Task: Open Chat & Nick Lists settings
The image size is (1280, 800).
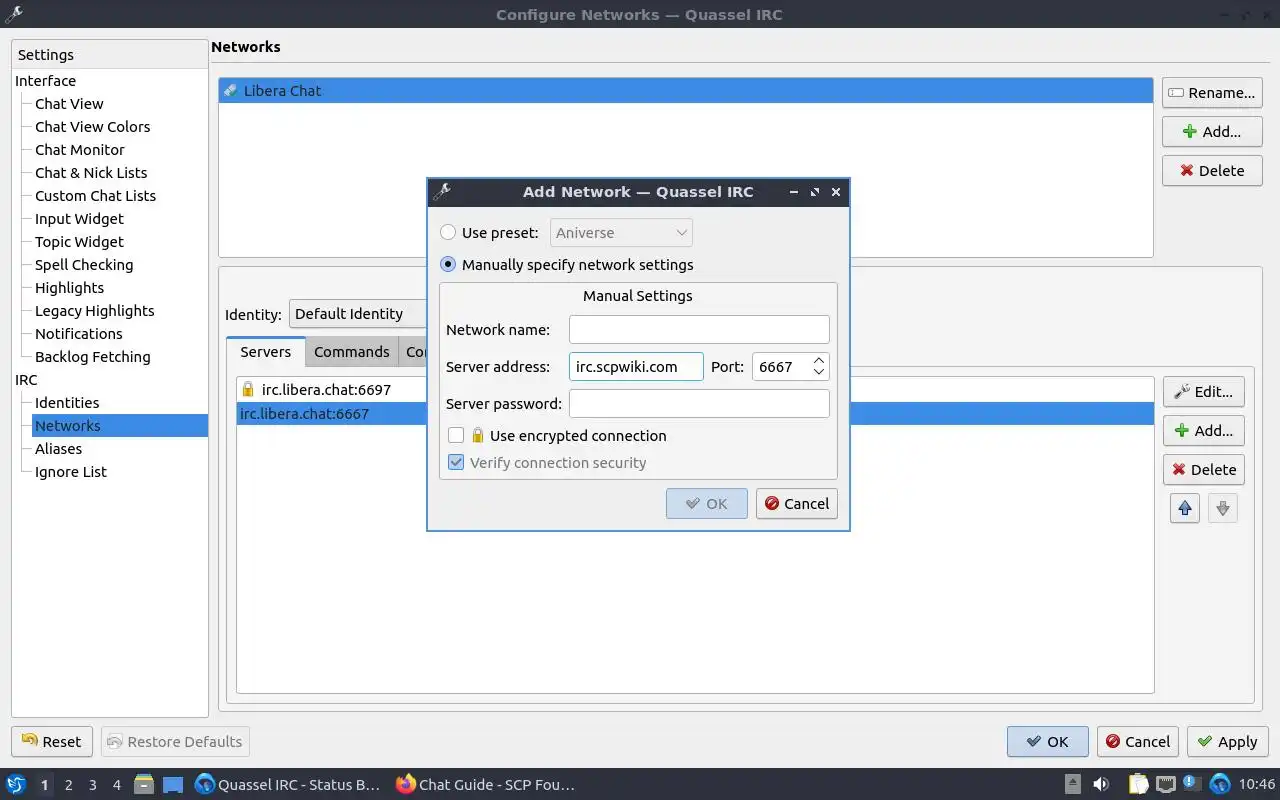Action: 91,173
